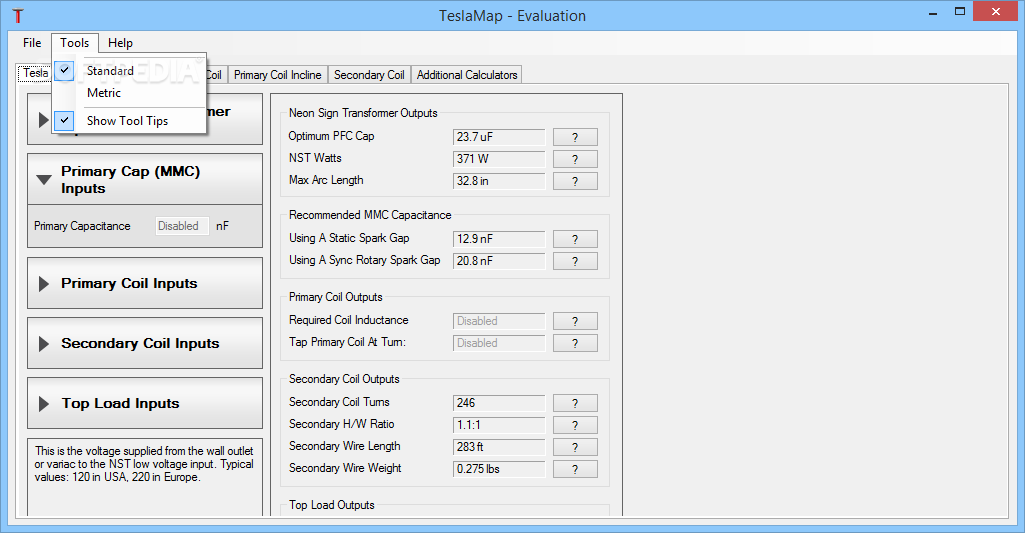Click the Secondary Coil Turns value 246
This screenshot has width=1025, height=533.
(x=499, y=404)
